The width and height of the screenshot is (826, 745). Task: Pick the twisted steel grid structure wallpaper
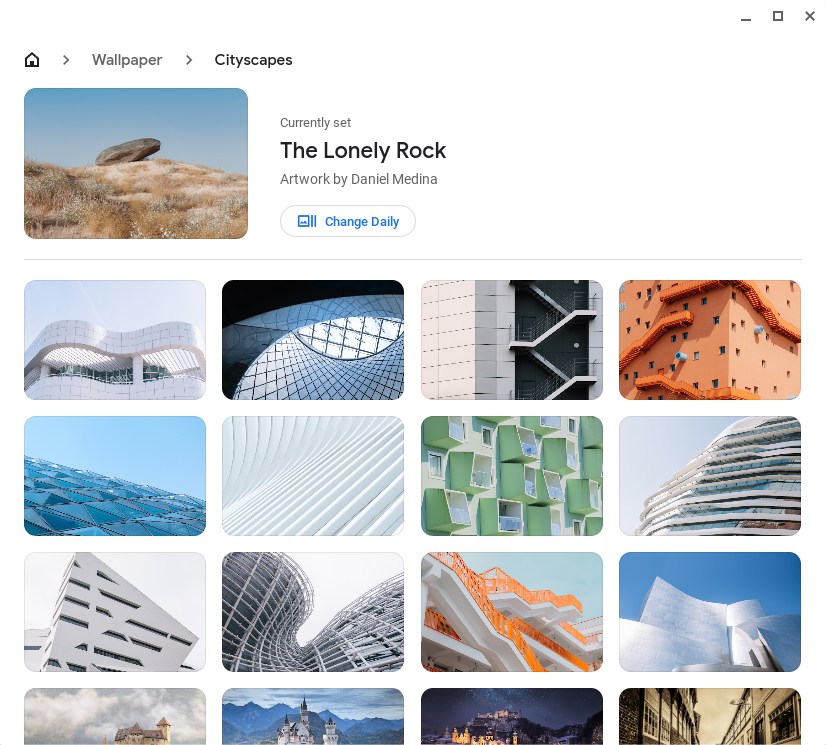tap(313, 612)
